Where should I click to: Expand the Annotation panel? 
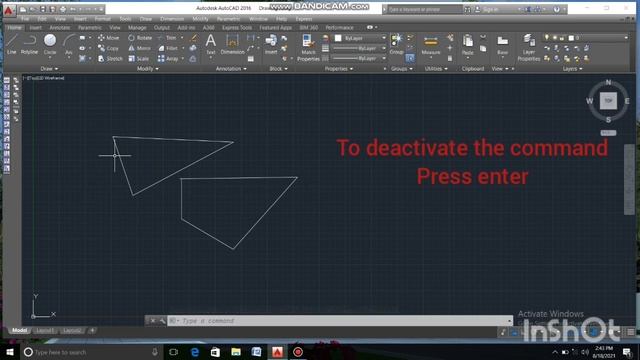(x=231, y=69)
